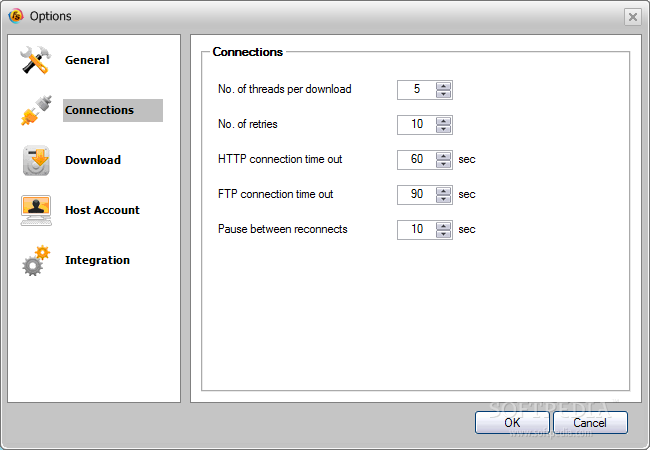The image size is (650, 450).
Task: Click the threads per download value field
Action: click(417, 90)
